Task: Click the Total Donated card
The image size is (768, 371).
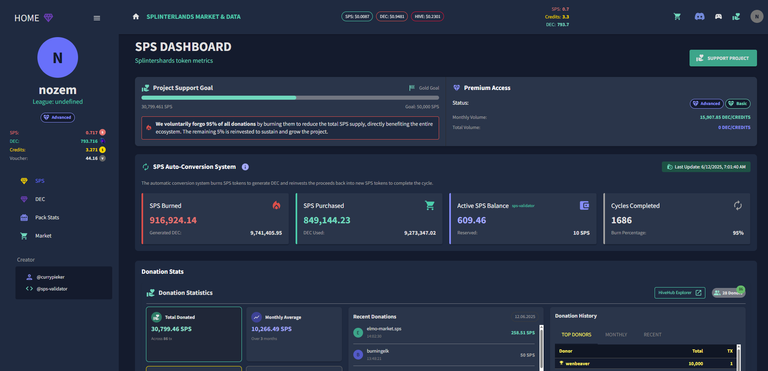Action: (x=194, y=334)
